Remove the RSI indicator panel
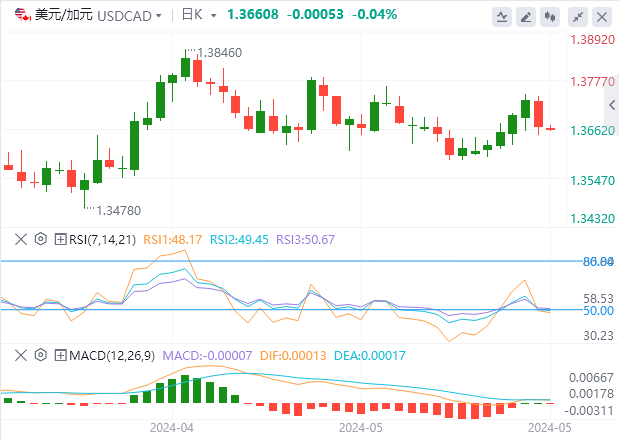The image size is (619, 441). coord(21,239)
